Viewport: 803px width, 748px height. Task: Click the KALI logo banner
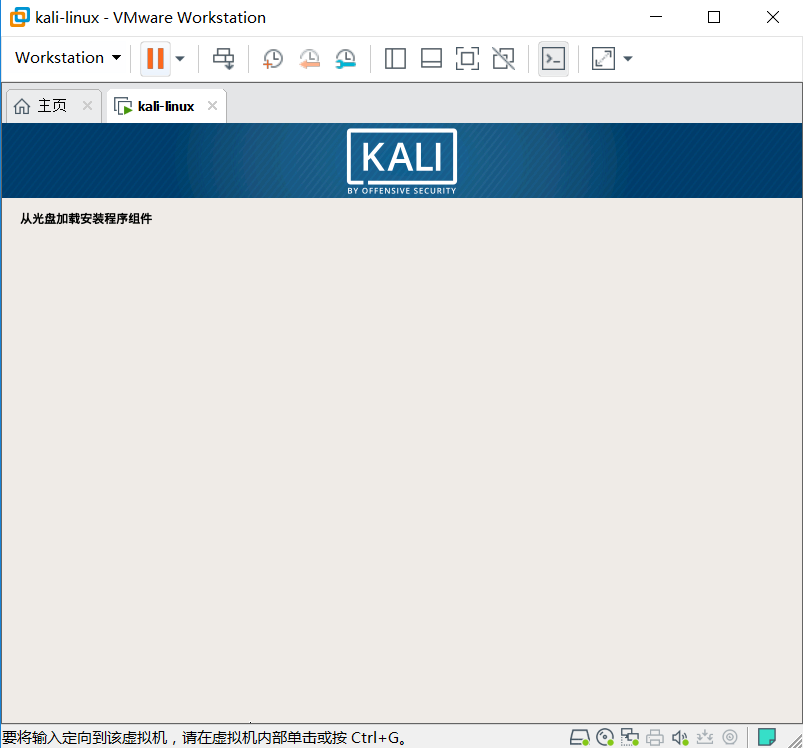point(402,161)
